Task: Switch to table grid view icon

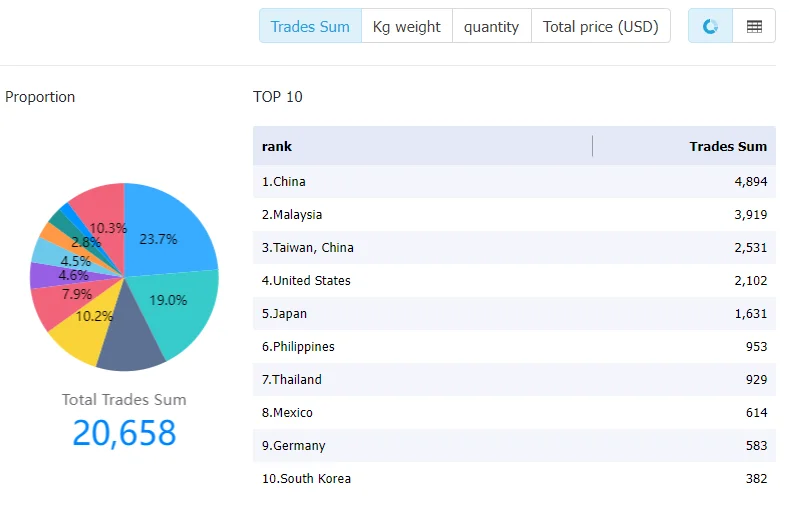Action: 754,26
